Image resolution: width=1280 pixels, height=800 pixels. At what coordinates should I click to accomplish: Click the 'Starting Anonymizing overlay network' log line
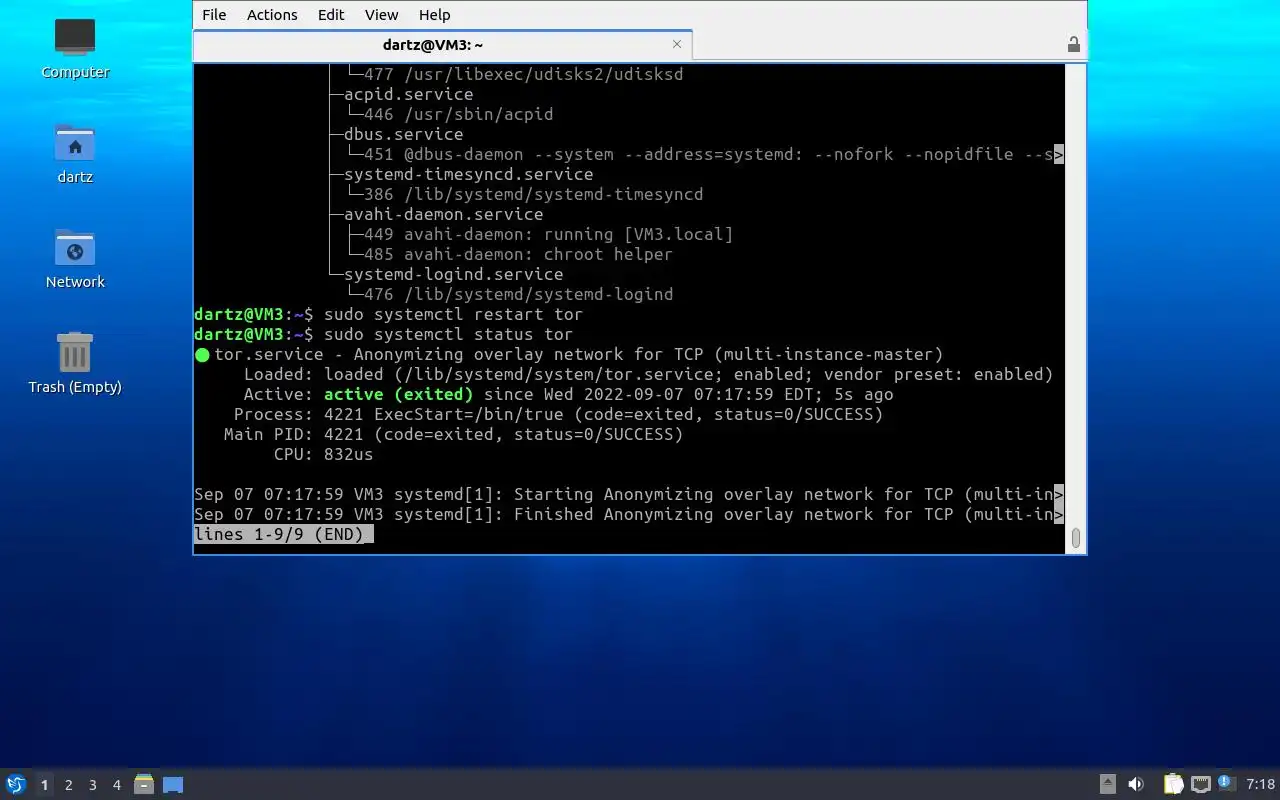629,494
